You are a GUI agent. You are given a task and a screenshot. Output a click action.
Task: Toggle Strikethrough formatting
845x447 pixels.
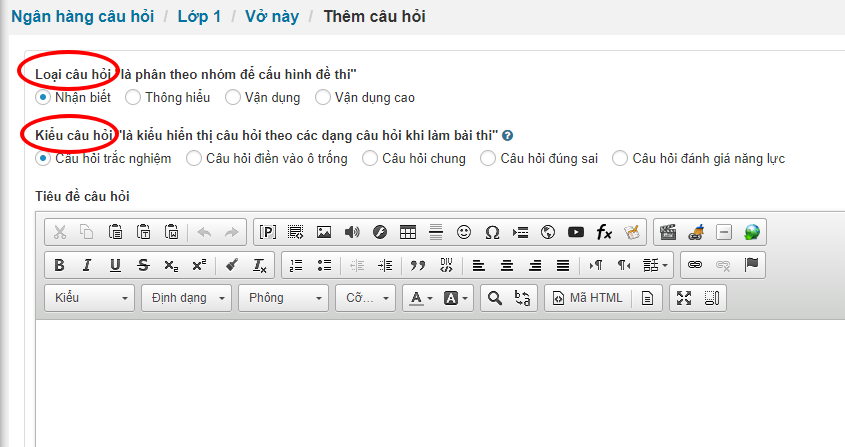pos(143,265)
